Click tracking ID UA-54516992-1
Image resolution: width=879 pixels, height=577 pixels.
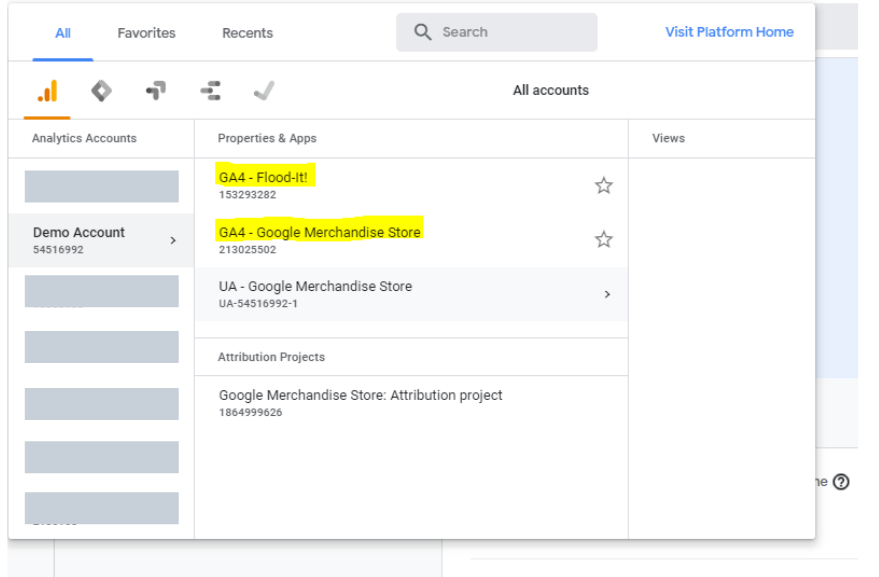coord(258,303)
